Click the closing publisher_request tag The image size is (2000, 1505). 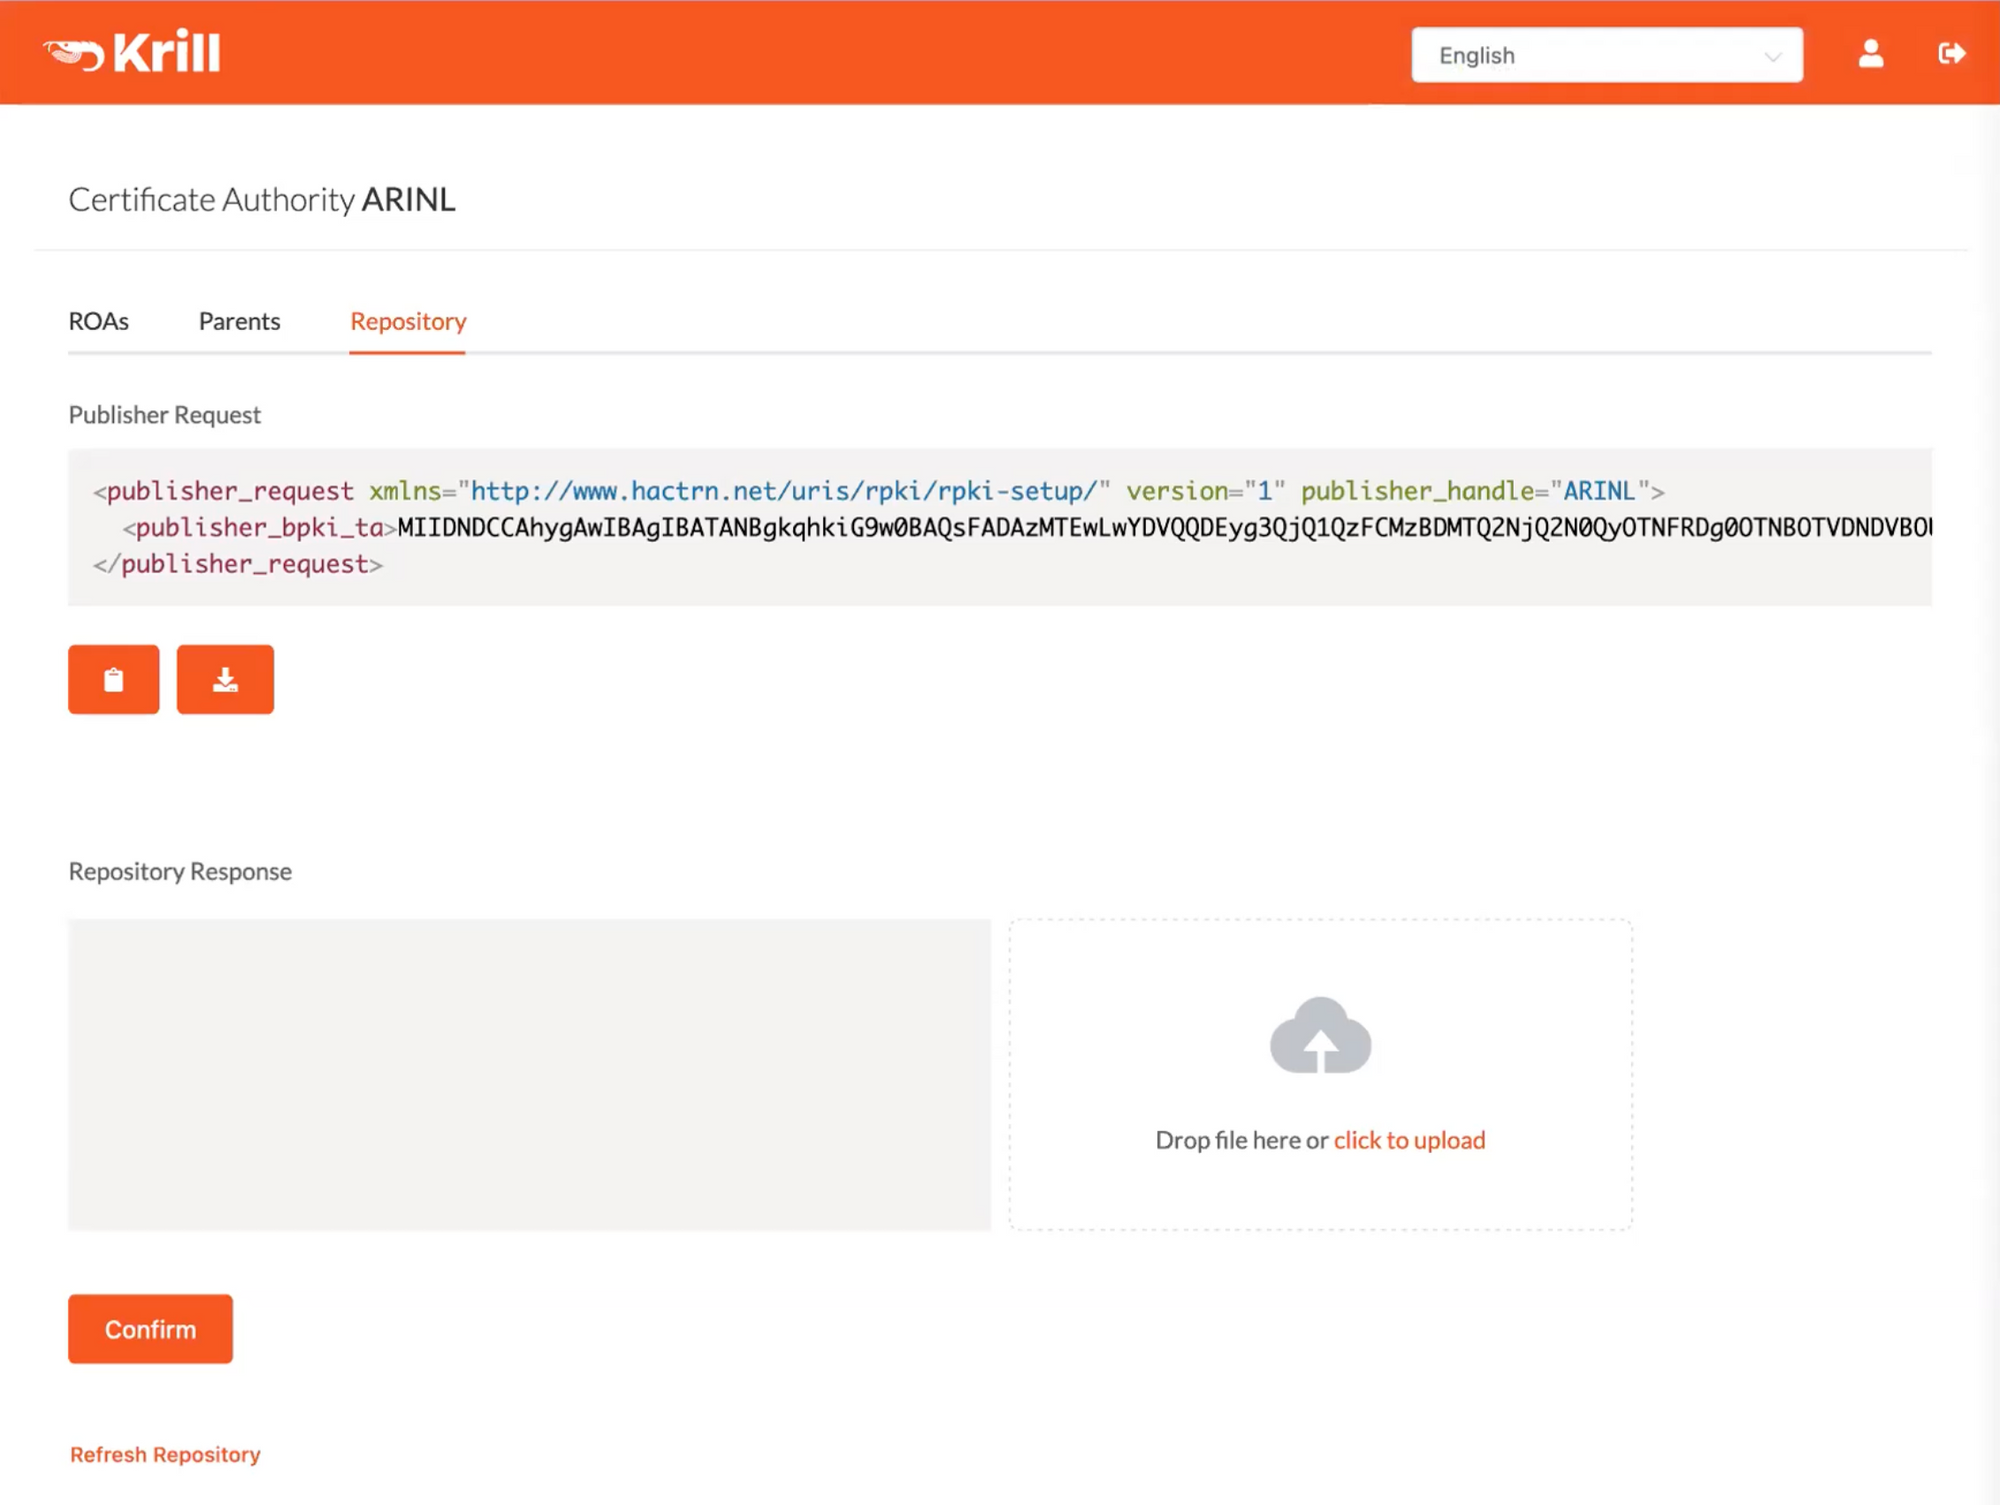click(238, 565)
